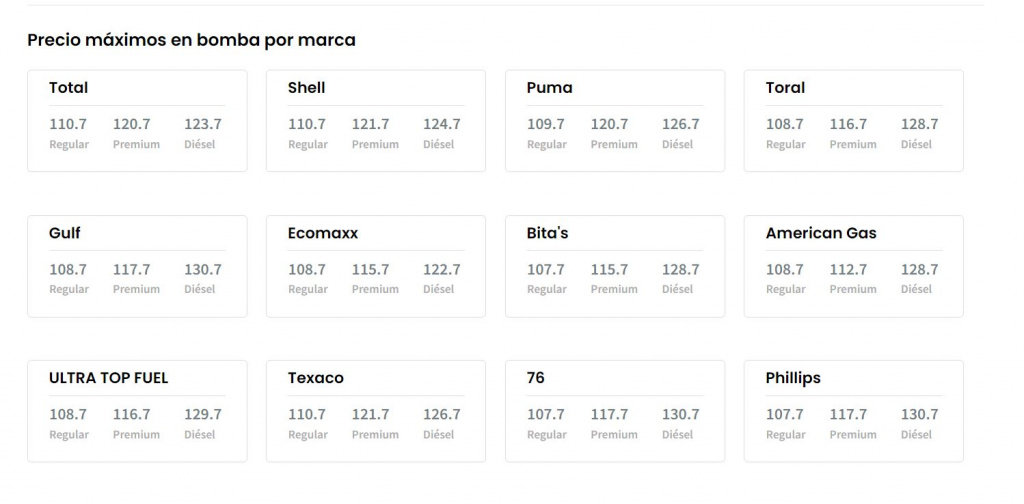1024x504 pixels.
Task: Click the Bita's brand name
Action: pyautogui.click(x=548, y=233)
